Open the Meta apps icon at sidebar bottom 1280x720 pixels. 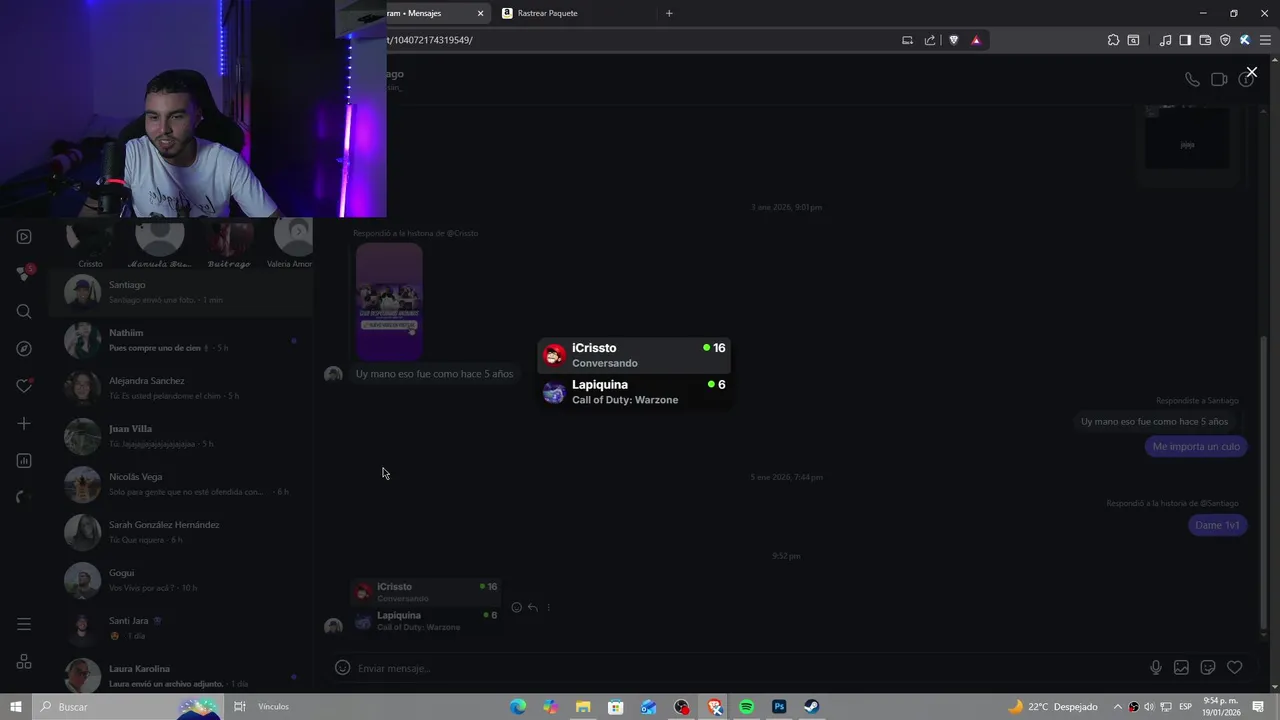(24, 662)
